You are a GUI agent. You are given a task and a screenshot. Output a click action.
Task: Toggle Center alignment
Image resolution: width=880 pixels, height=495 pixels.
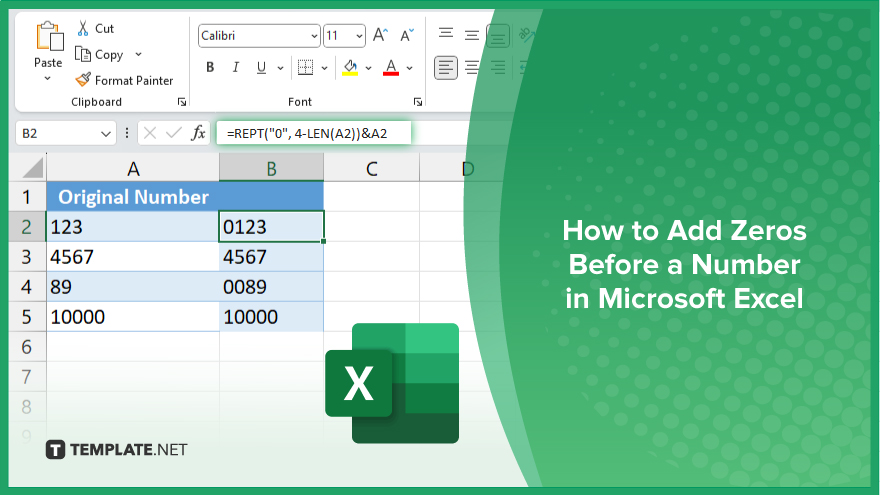point(472,68)
